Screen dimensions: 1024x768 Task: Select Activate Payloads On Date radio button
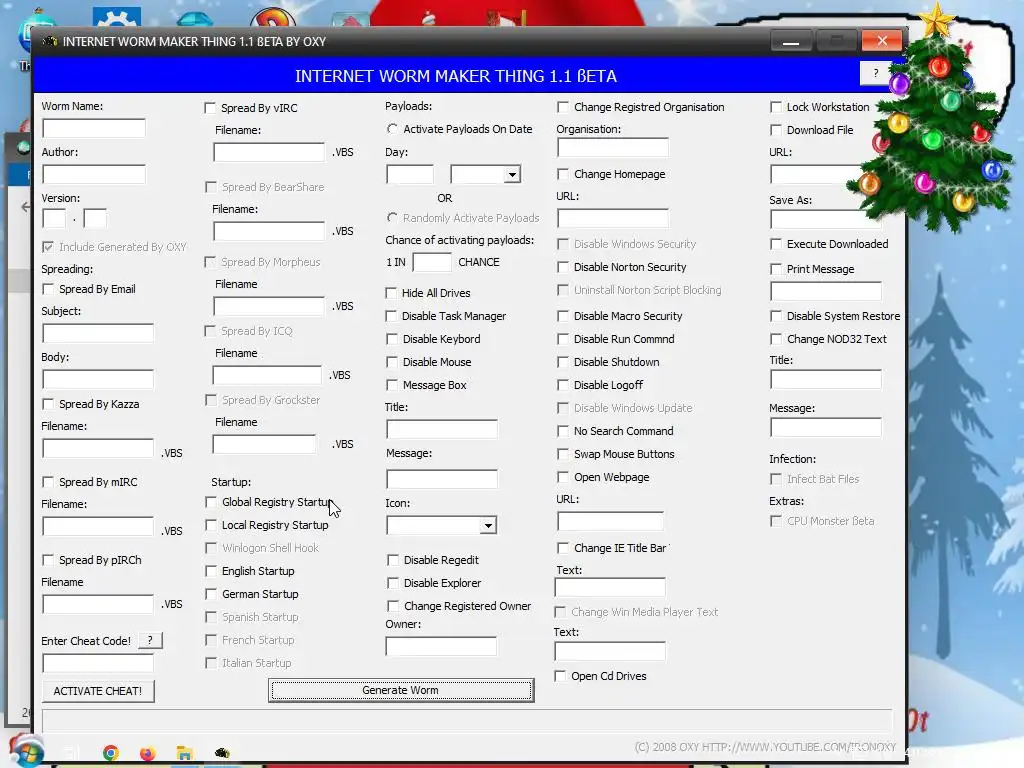[392, 129]
